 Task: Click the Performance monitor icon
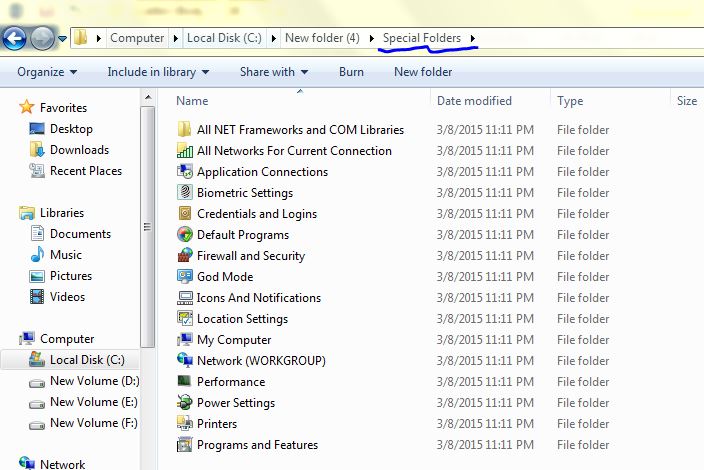(184, 382)
